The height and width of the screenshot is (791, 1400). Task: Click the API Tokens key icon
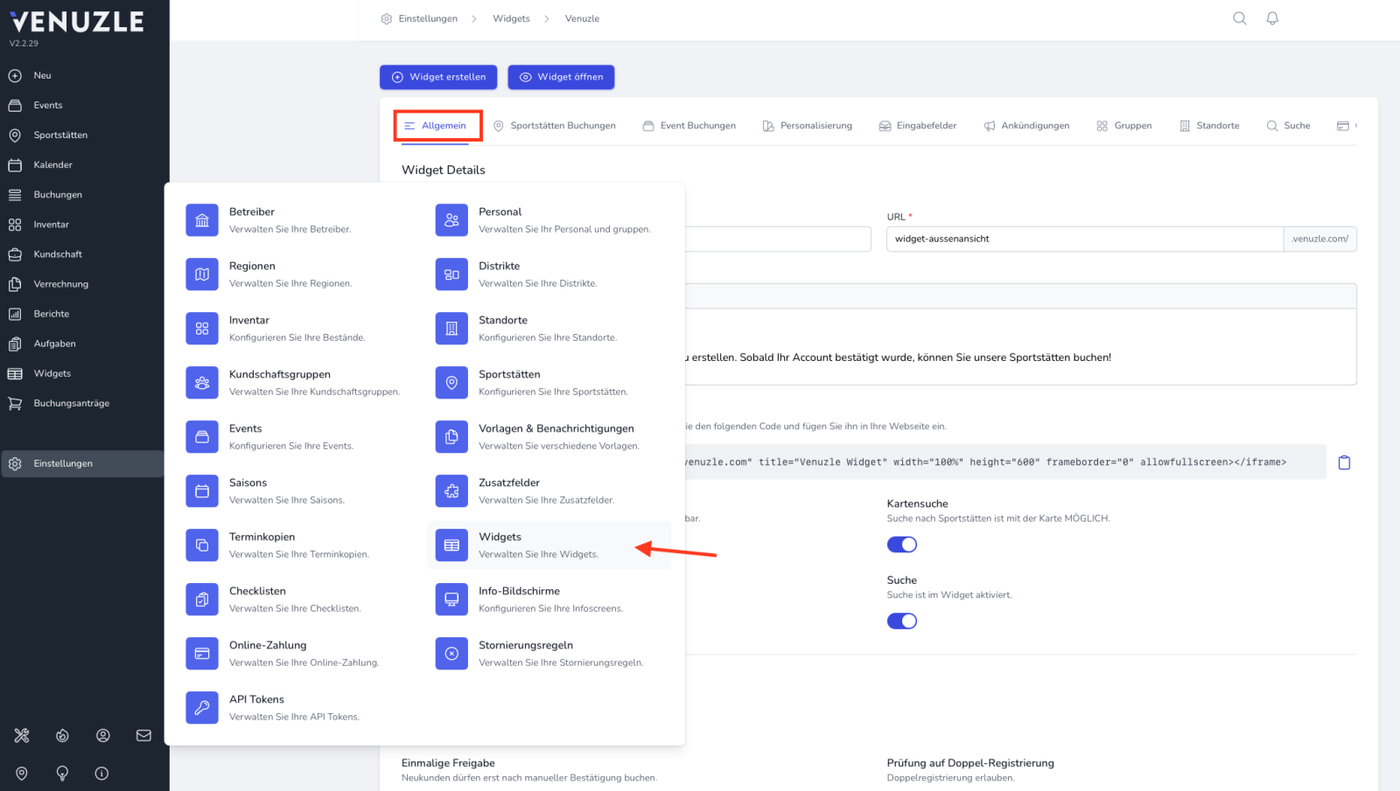pyautogui.click(x=202, y=707)
